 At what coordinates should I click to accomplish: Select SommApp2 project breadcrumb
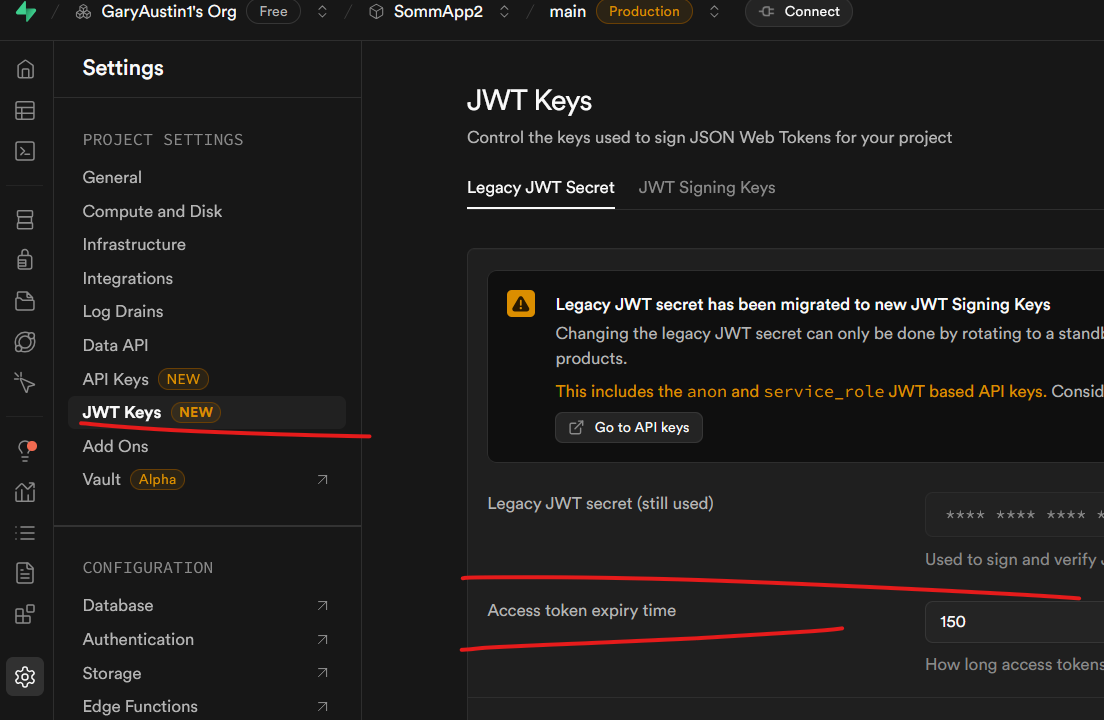(x=438, y=11)
